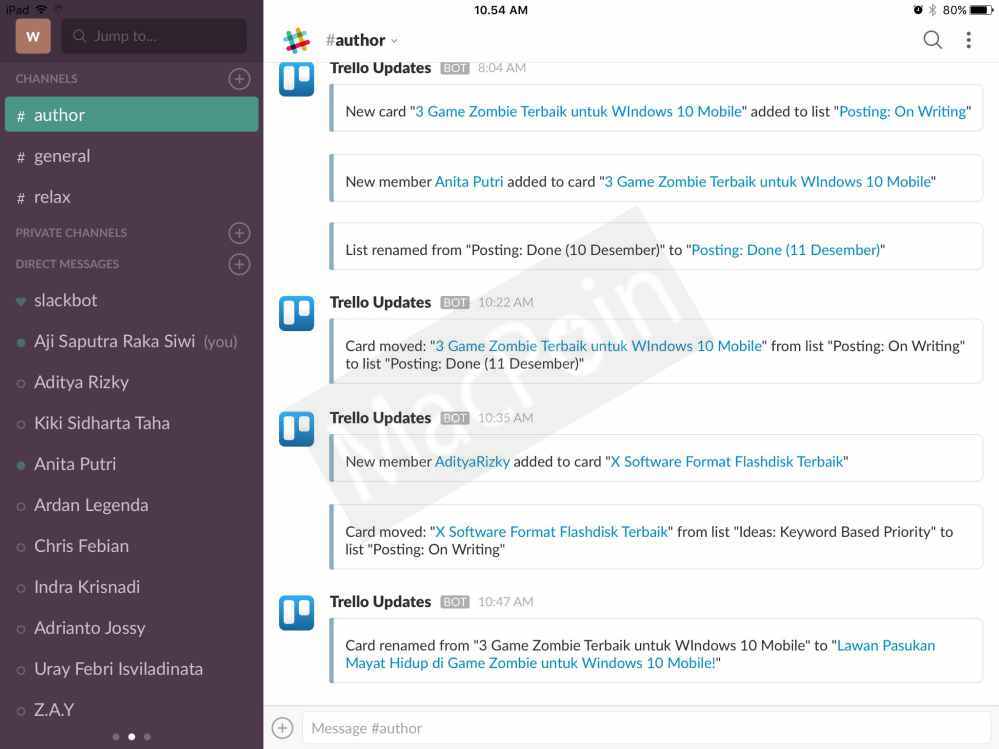999x749 pixels.
Task: Open Anita Putri member link in message
Action: tap(469, 182)
